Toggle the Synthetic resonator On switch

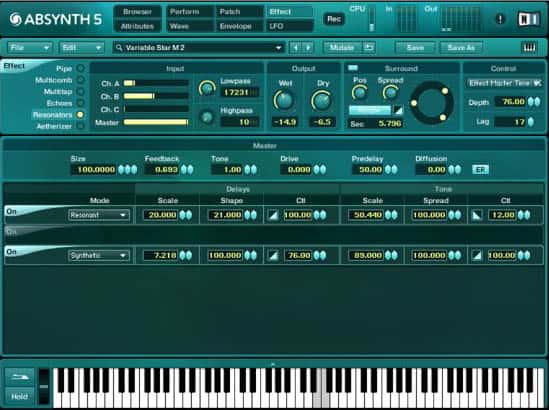pyautogui.click(x=12, y=252)
